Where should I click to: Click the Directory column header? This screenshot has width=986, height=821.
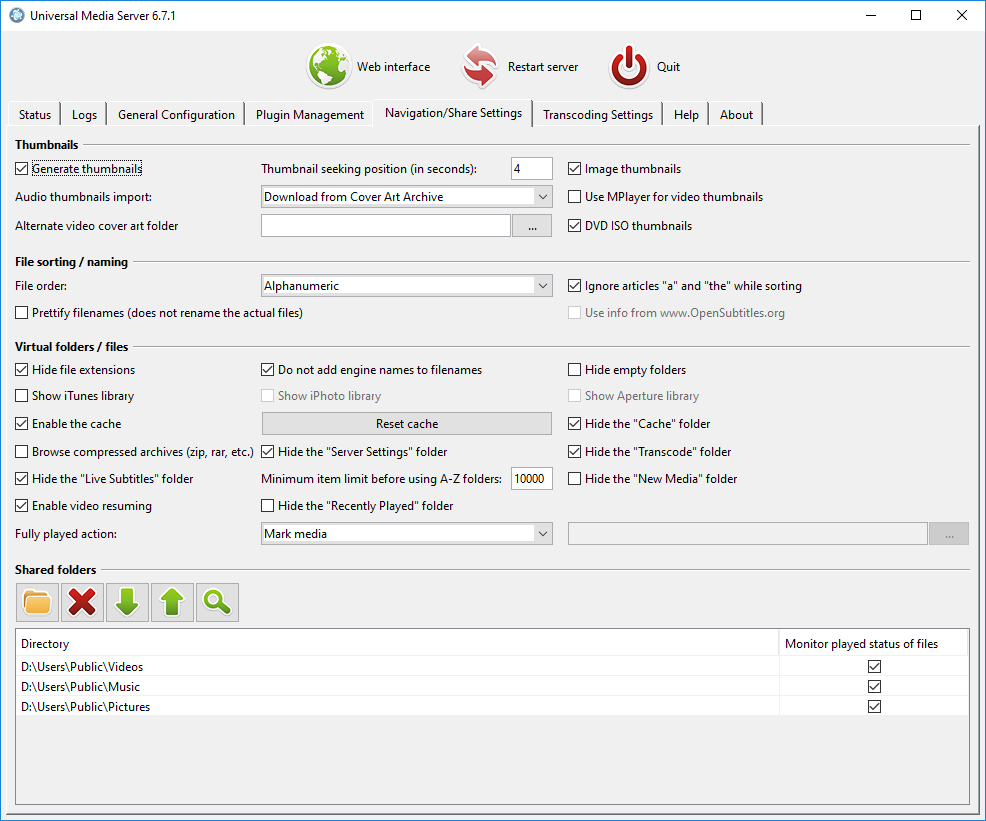pos(397,643)
